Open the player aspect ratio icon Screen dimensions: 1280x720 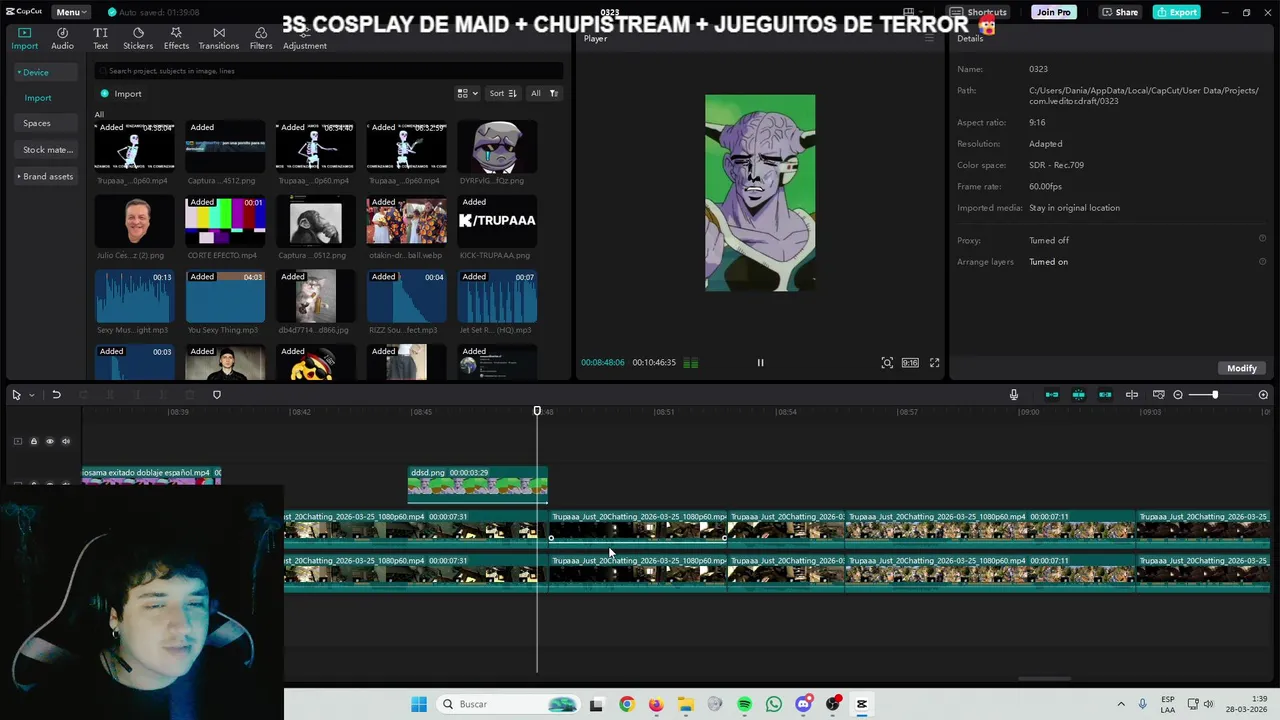pos(910,363)
